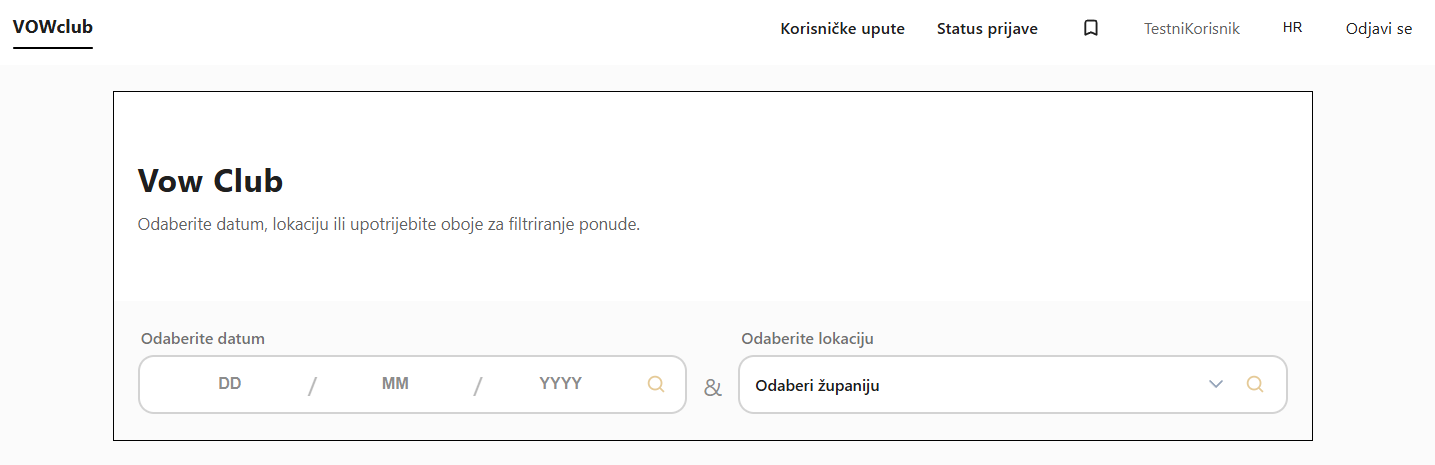
Task: Click the filtering instructions description text
Action: [x=388, y=224]
